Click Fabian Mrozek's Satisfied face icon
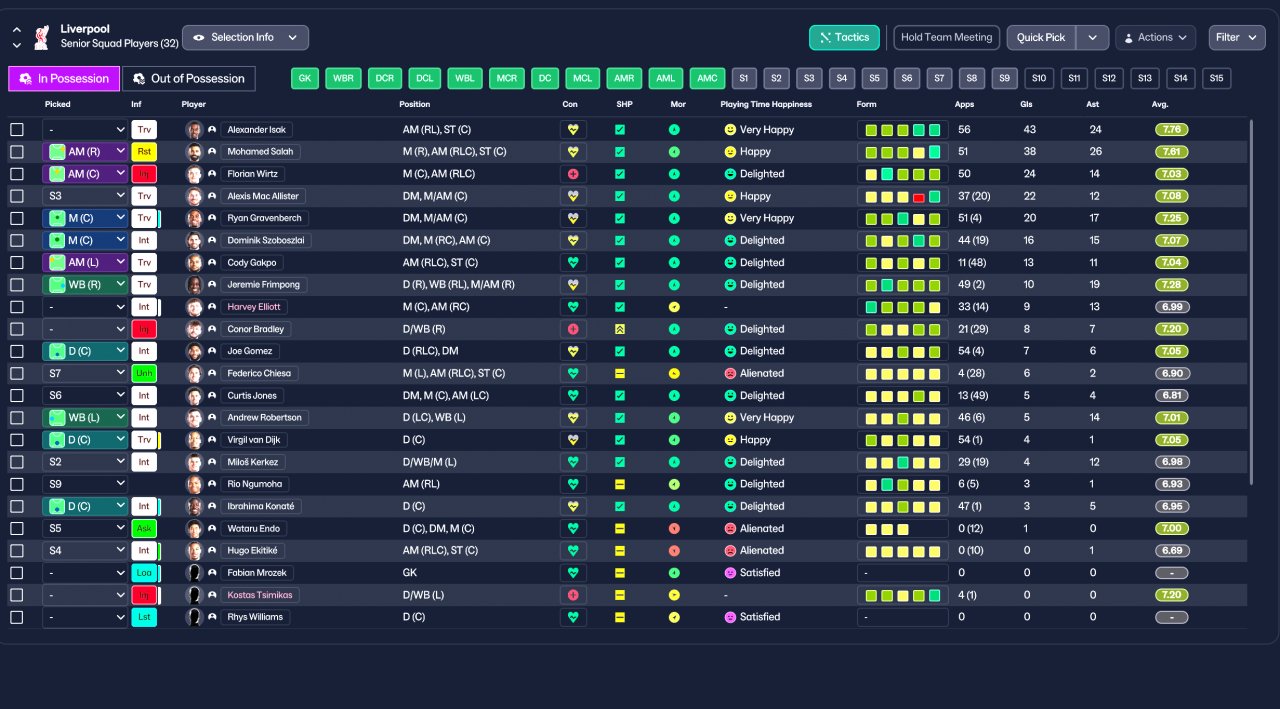This screenshot has width=1280, height=709. pyautogui.click(x=730, y=573)
